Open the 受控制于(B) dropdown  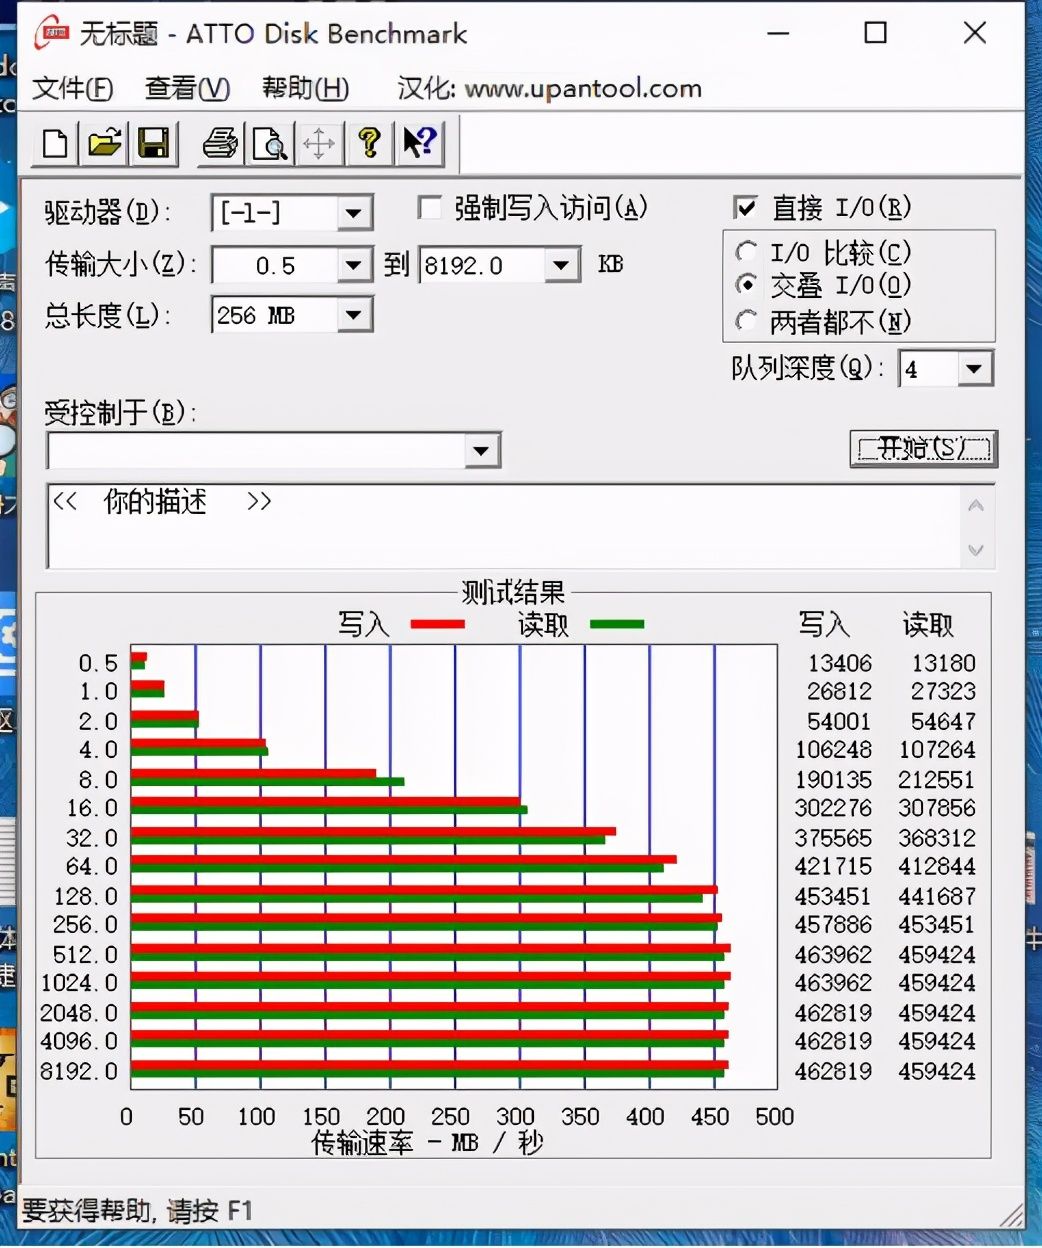coord(482,451)
